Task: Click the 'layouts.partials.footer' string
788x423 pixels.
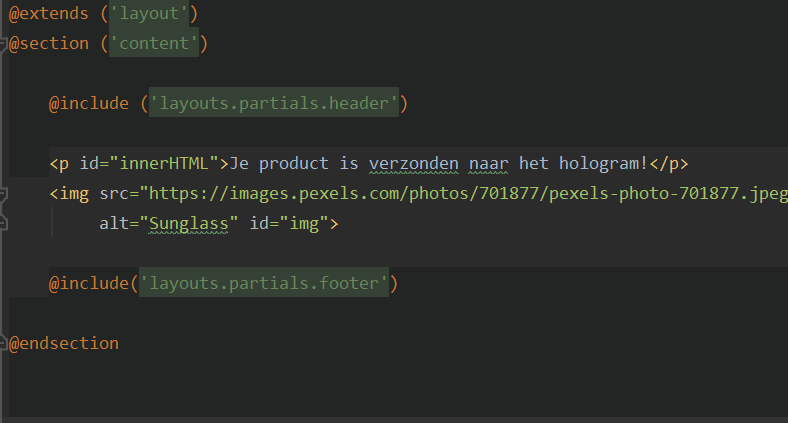Action: coord(264,283)
